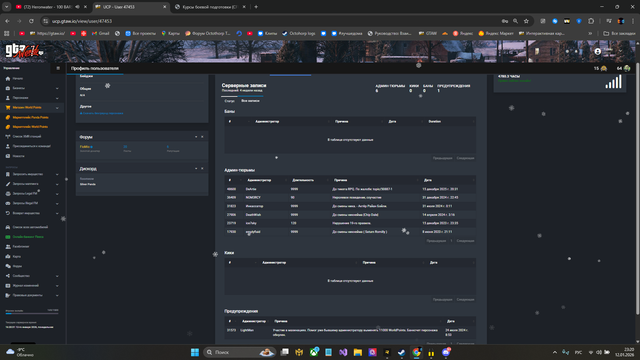This screenshot has width=640, height=360.
Task: Open the browser extensions puzzle icon
Action: [x=591, y=21]
